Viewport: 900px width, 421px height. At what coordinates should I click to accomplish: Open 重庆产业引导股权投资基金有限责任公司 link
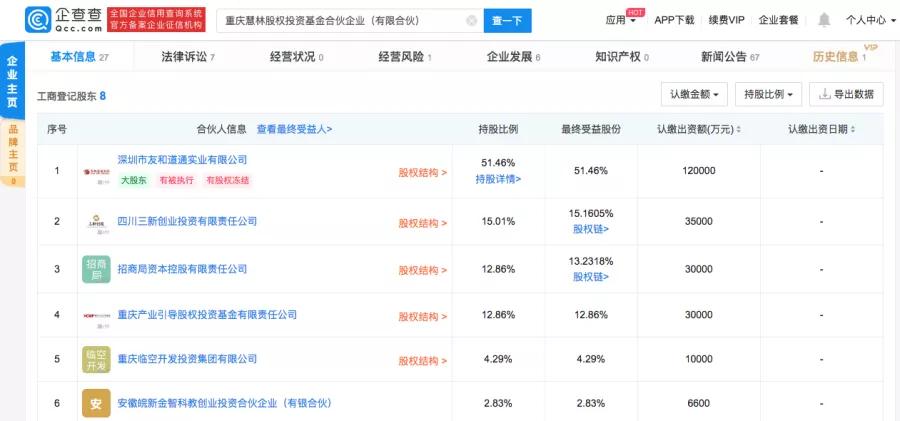click(207, 315)
